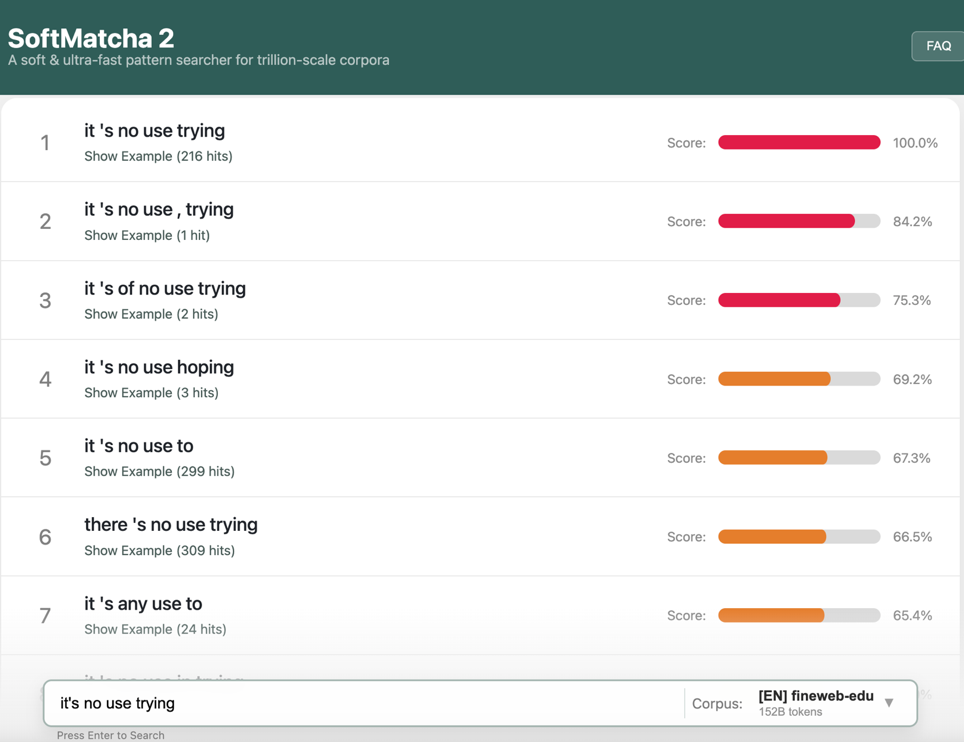The height and width of the screenshot is (742, 964).
Task: Show examples for 'it 's of no use trying'
Action: 151,314
